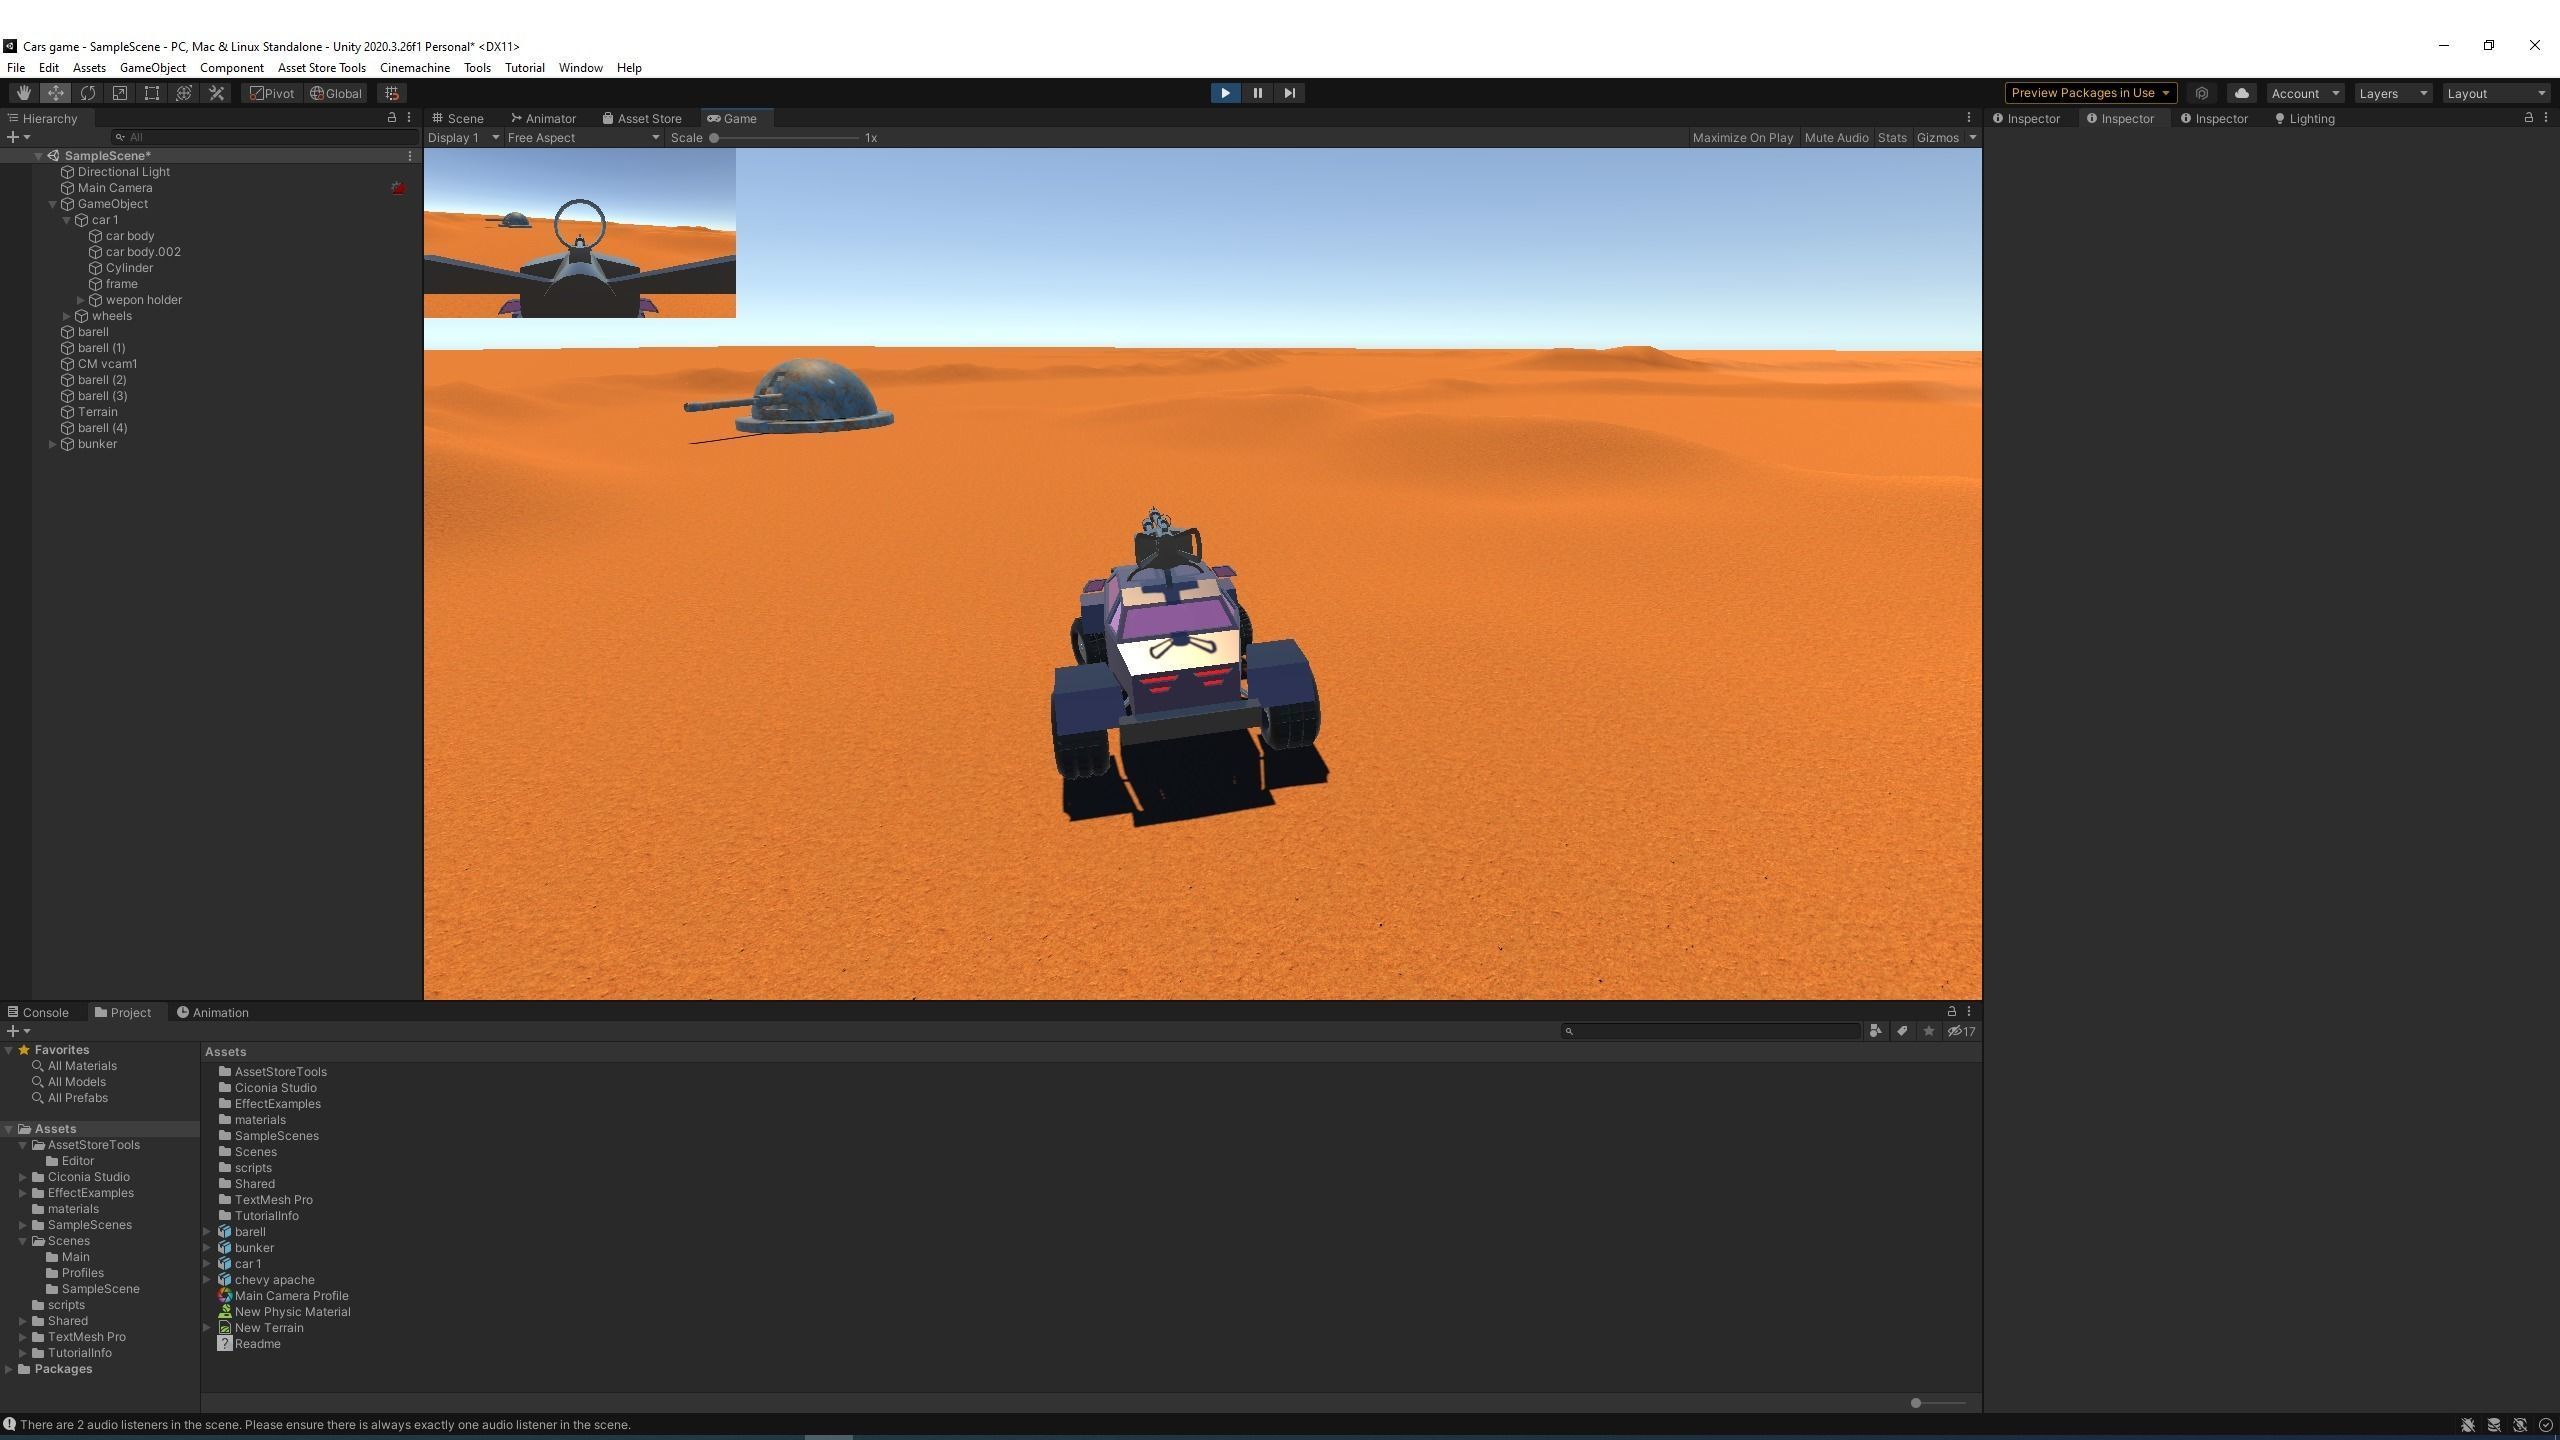Open Hierarchy panel options menu
The image size is (2560, 1440).
click(x=409, y=118)
